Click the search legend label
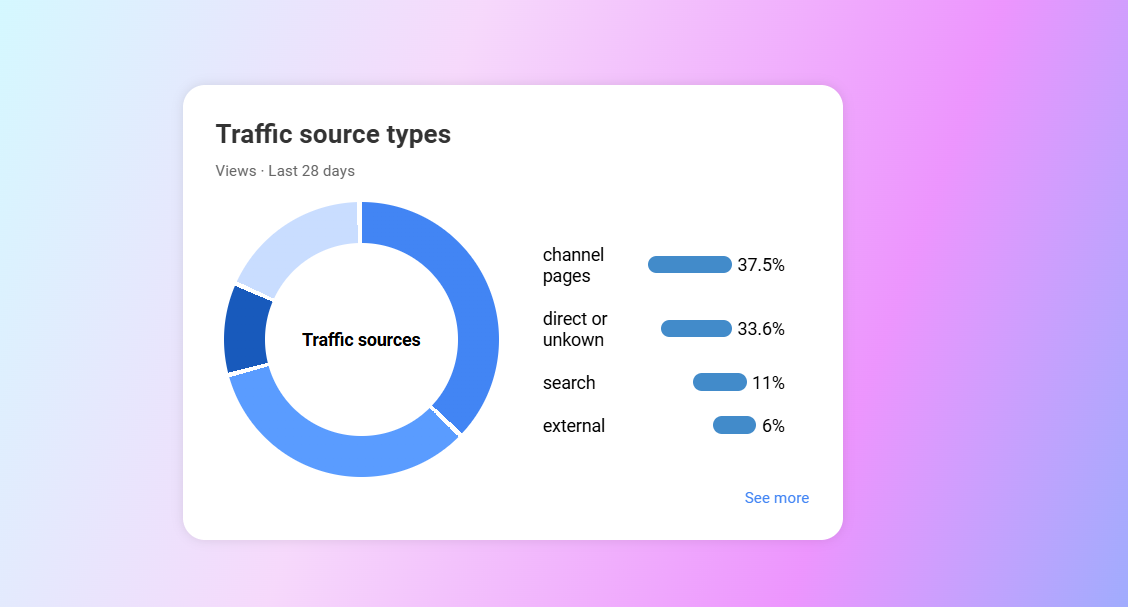Image resolution: width=1128 pixels, height=607 pixels. (569, 383)
